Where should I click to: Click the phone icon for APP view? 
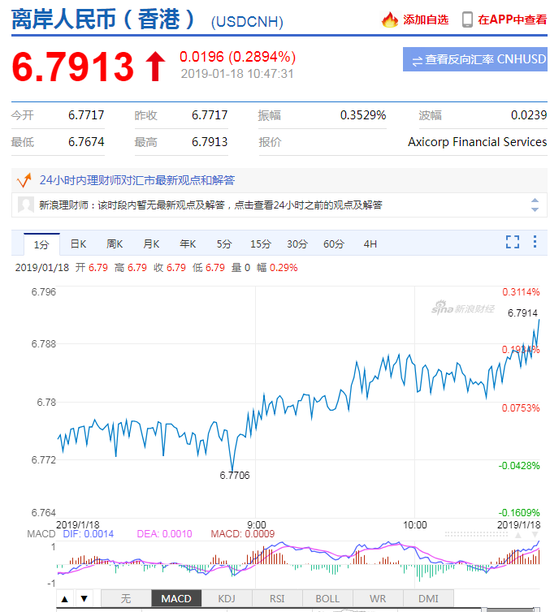(x=466, y=20)
